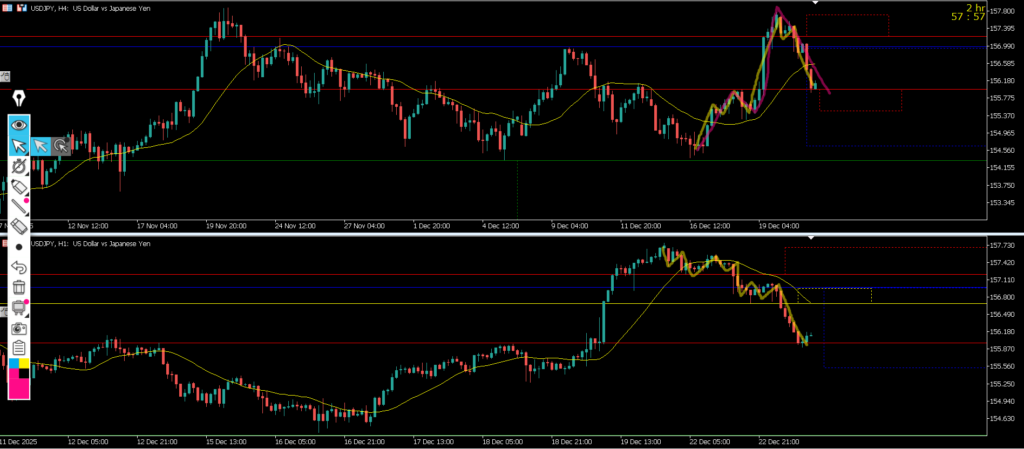Click the small tab icon on the left edge of the H4 chart
1024x449 pixels.
(x=5, y=76)
